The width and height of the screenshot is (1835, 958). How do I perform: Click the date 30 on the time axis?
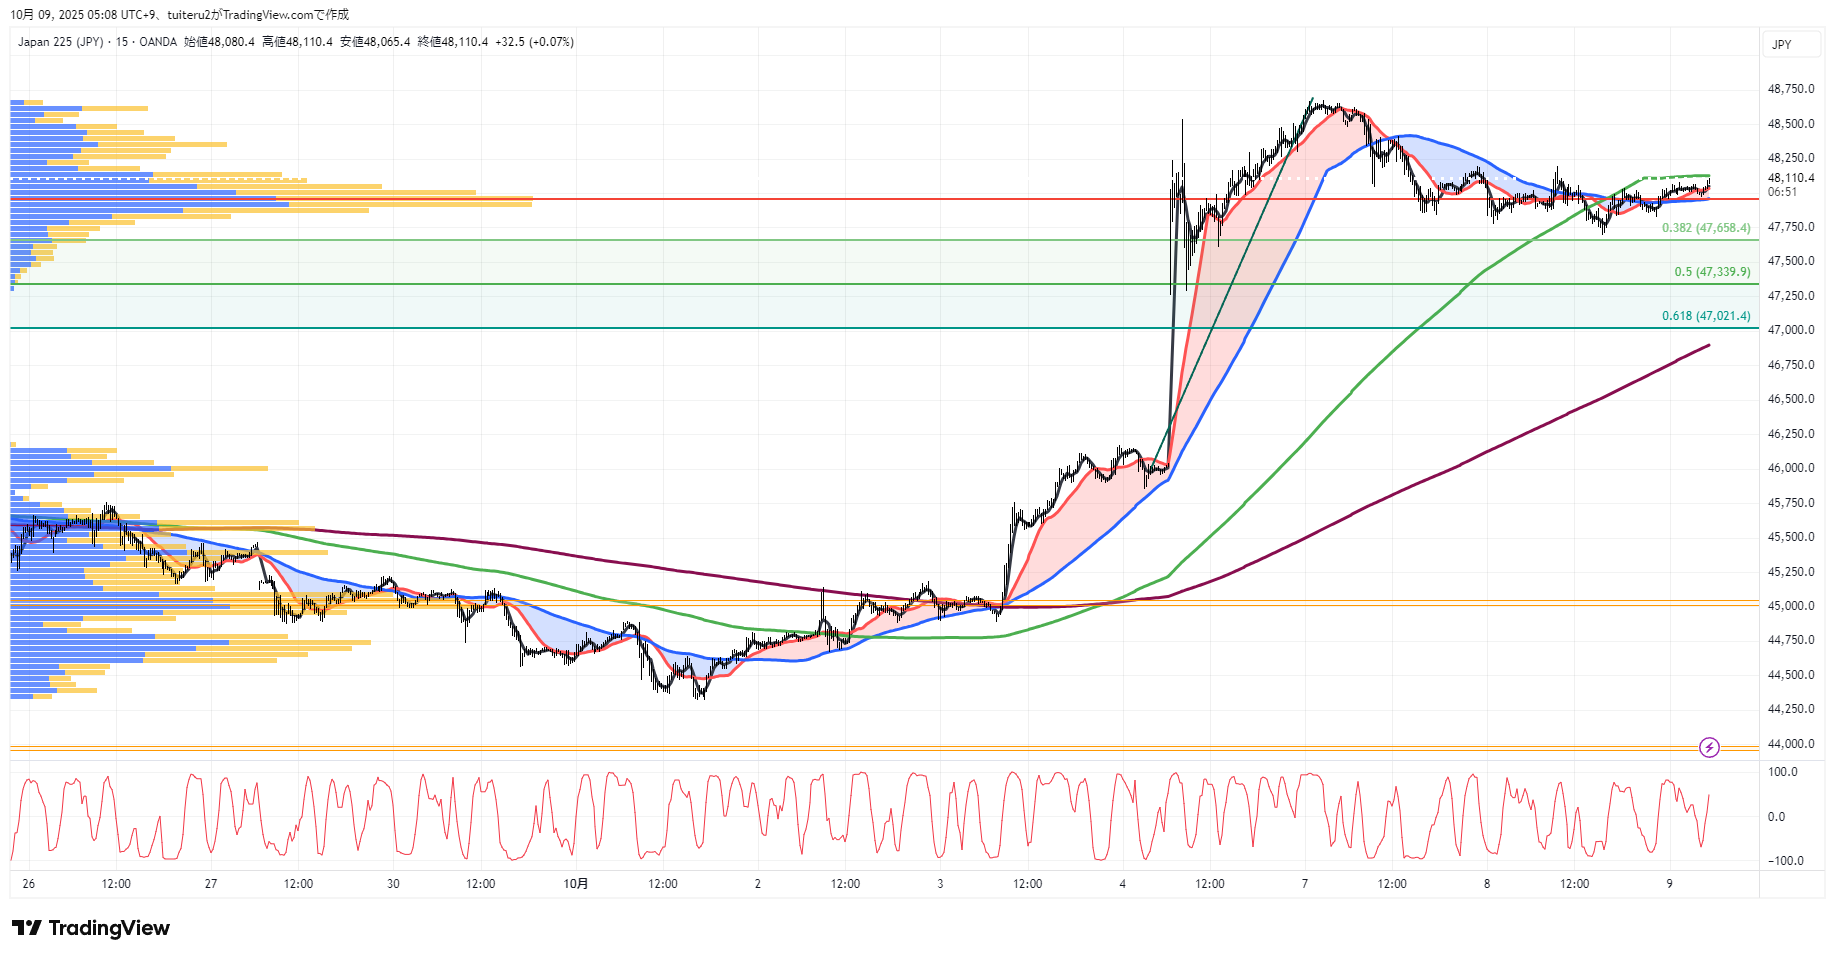[393, 884]
